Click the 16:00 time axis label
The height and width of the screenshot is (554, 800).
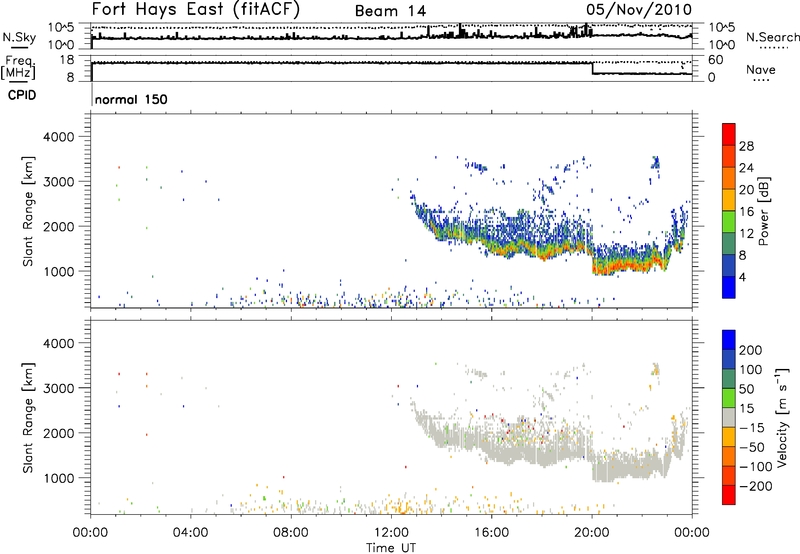click(x=491, y=533)
